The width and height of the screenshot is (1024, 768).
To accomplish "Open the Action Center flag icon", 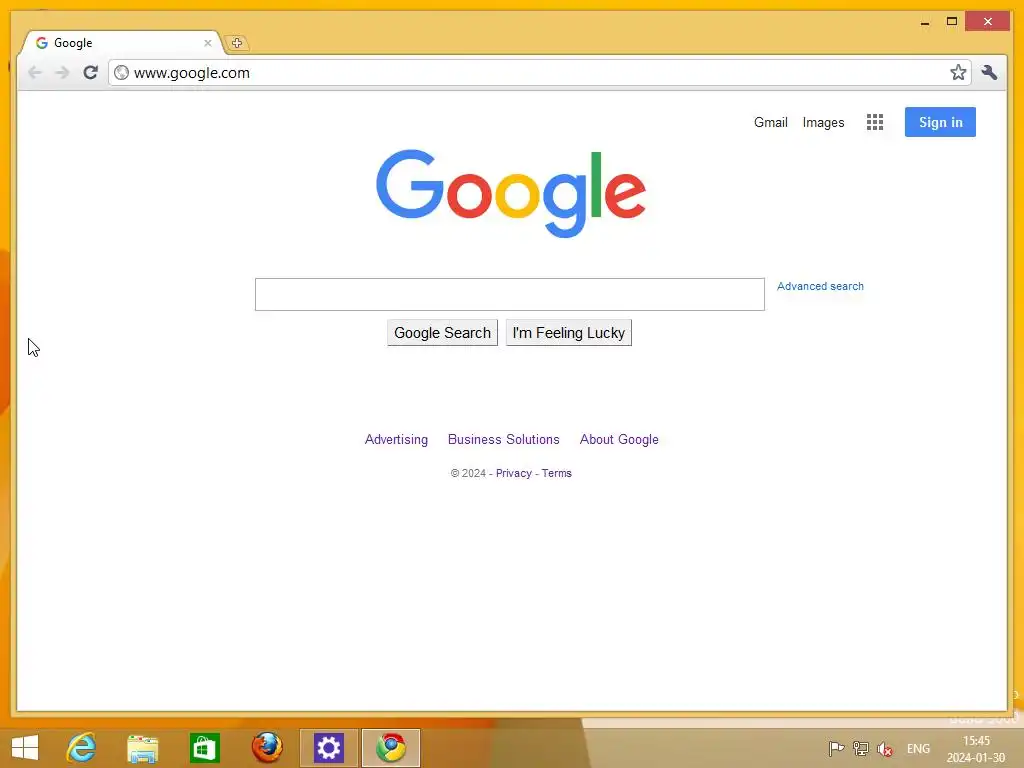I will (836, 748).
